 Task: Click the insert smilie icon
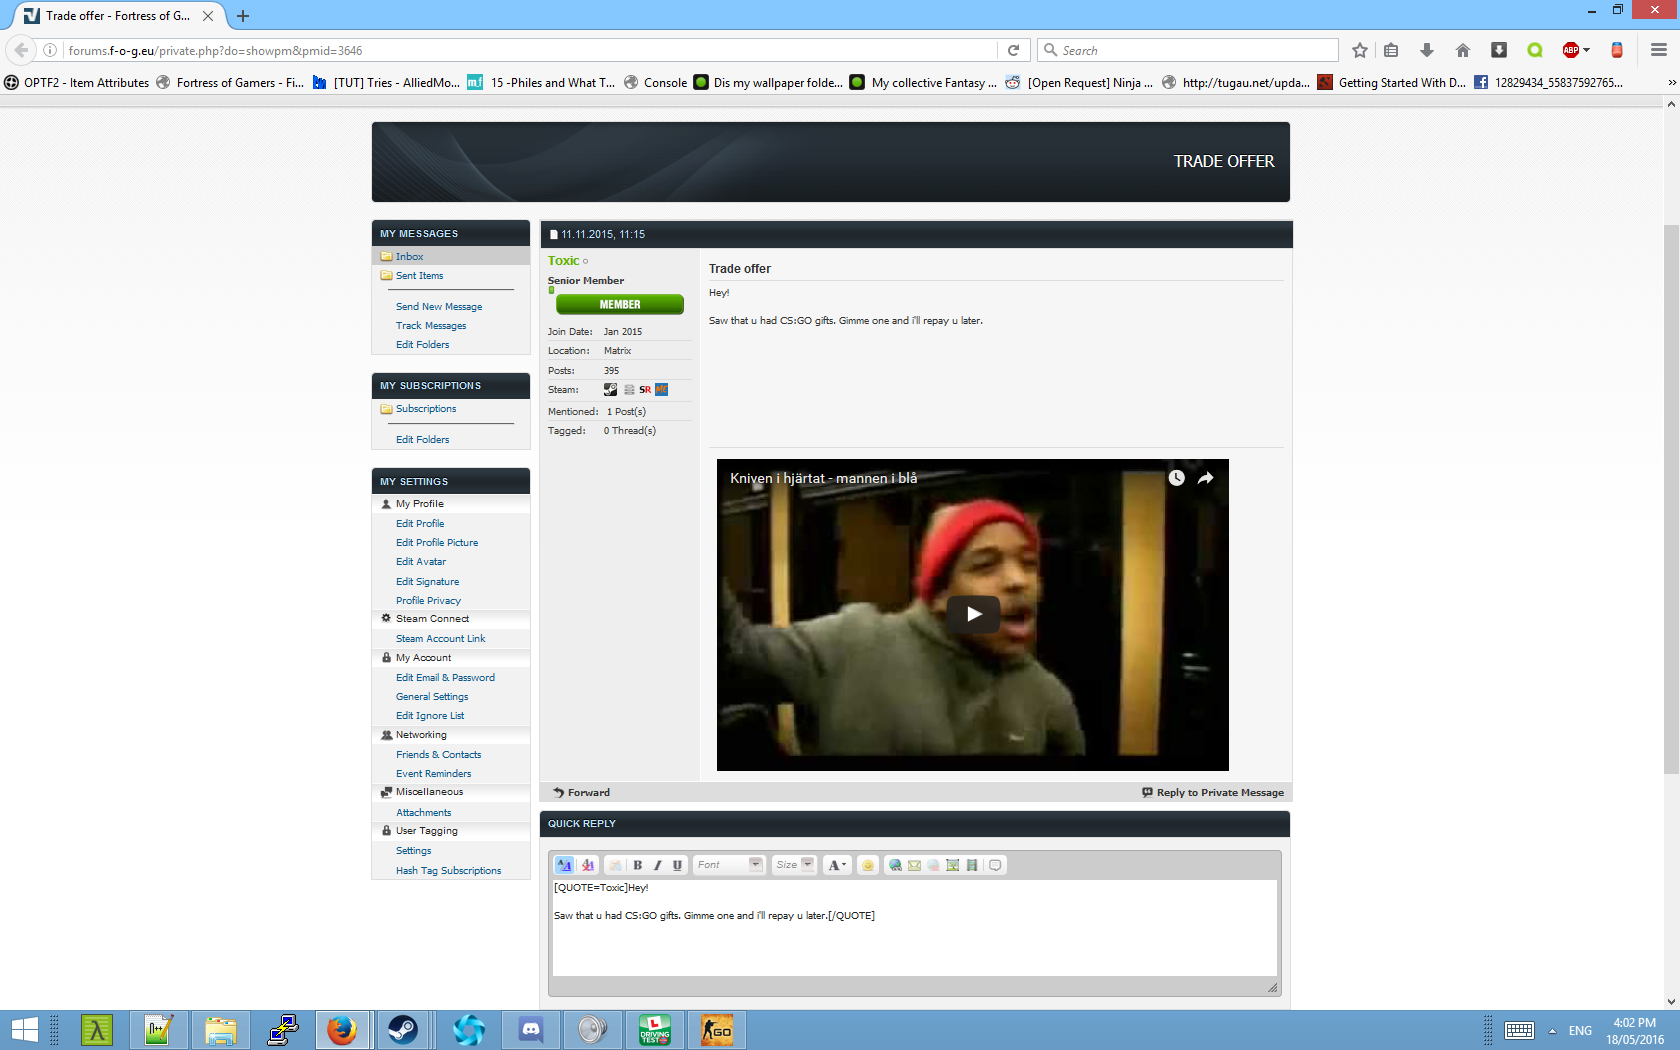868,865
